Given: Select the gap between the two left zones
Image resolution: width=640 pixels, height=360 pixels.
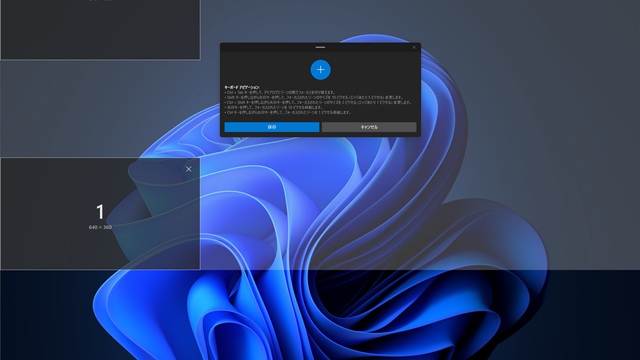Looking at the screenshot, I should coord(100,109).
